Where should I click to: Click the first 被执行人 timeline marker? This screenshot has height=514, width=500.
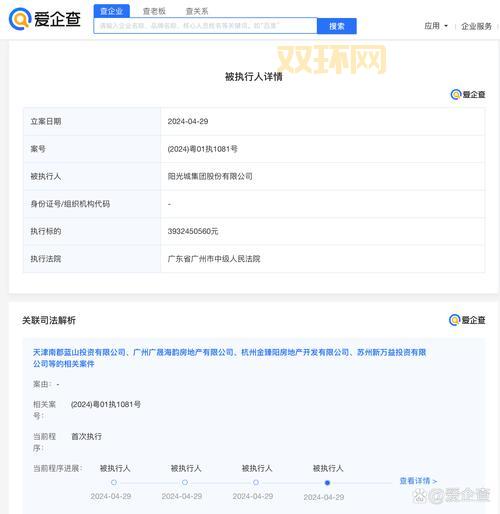(114, 482)
